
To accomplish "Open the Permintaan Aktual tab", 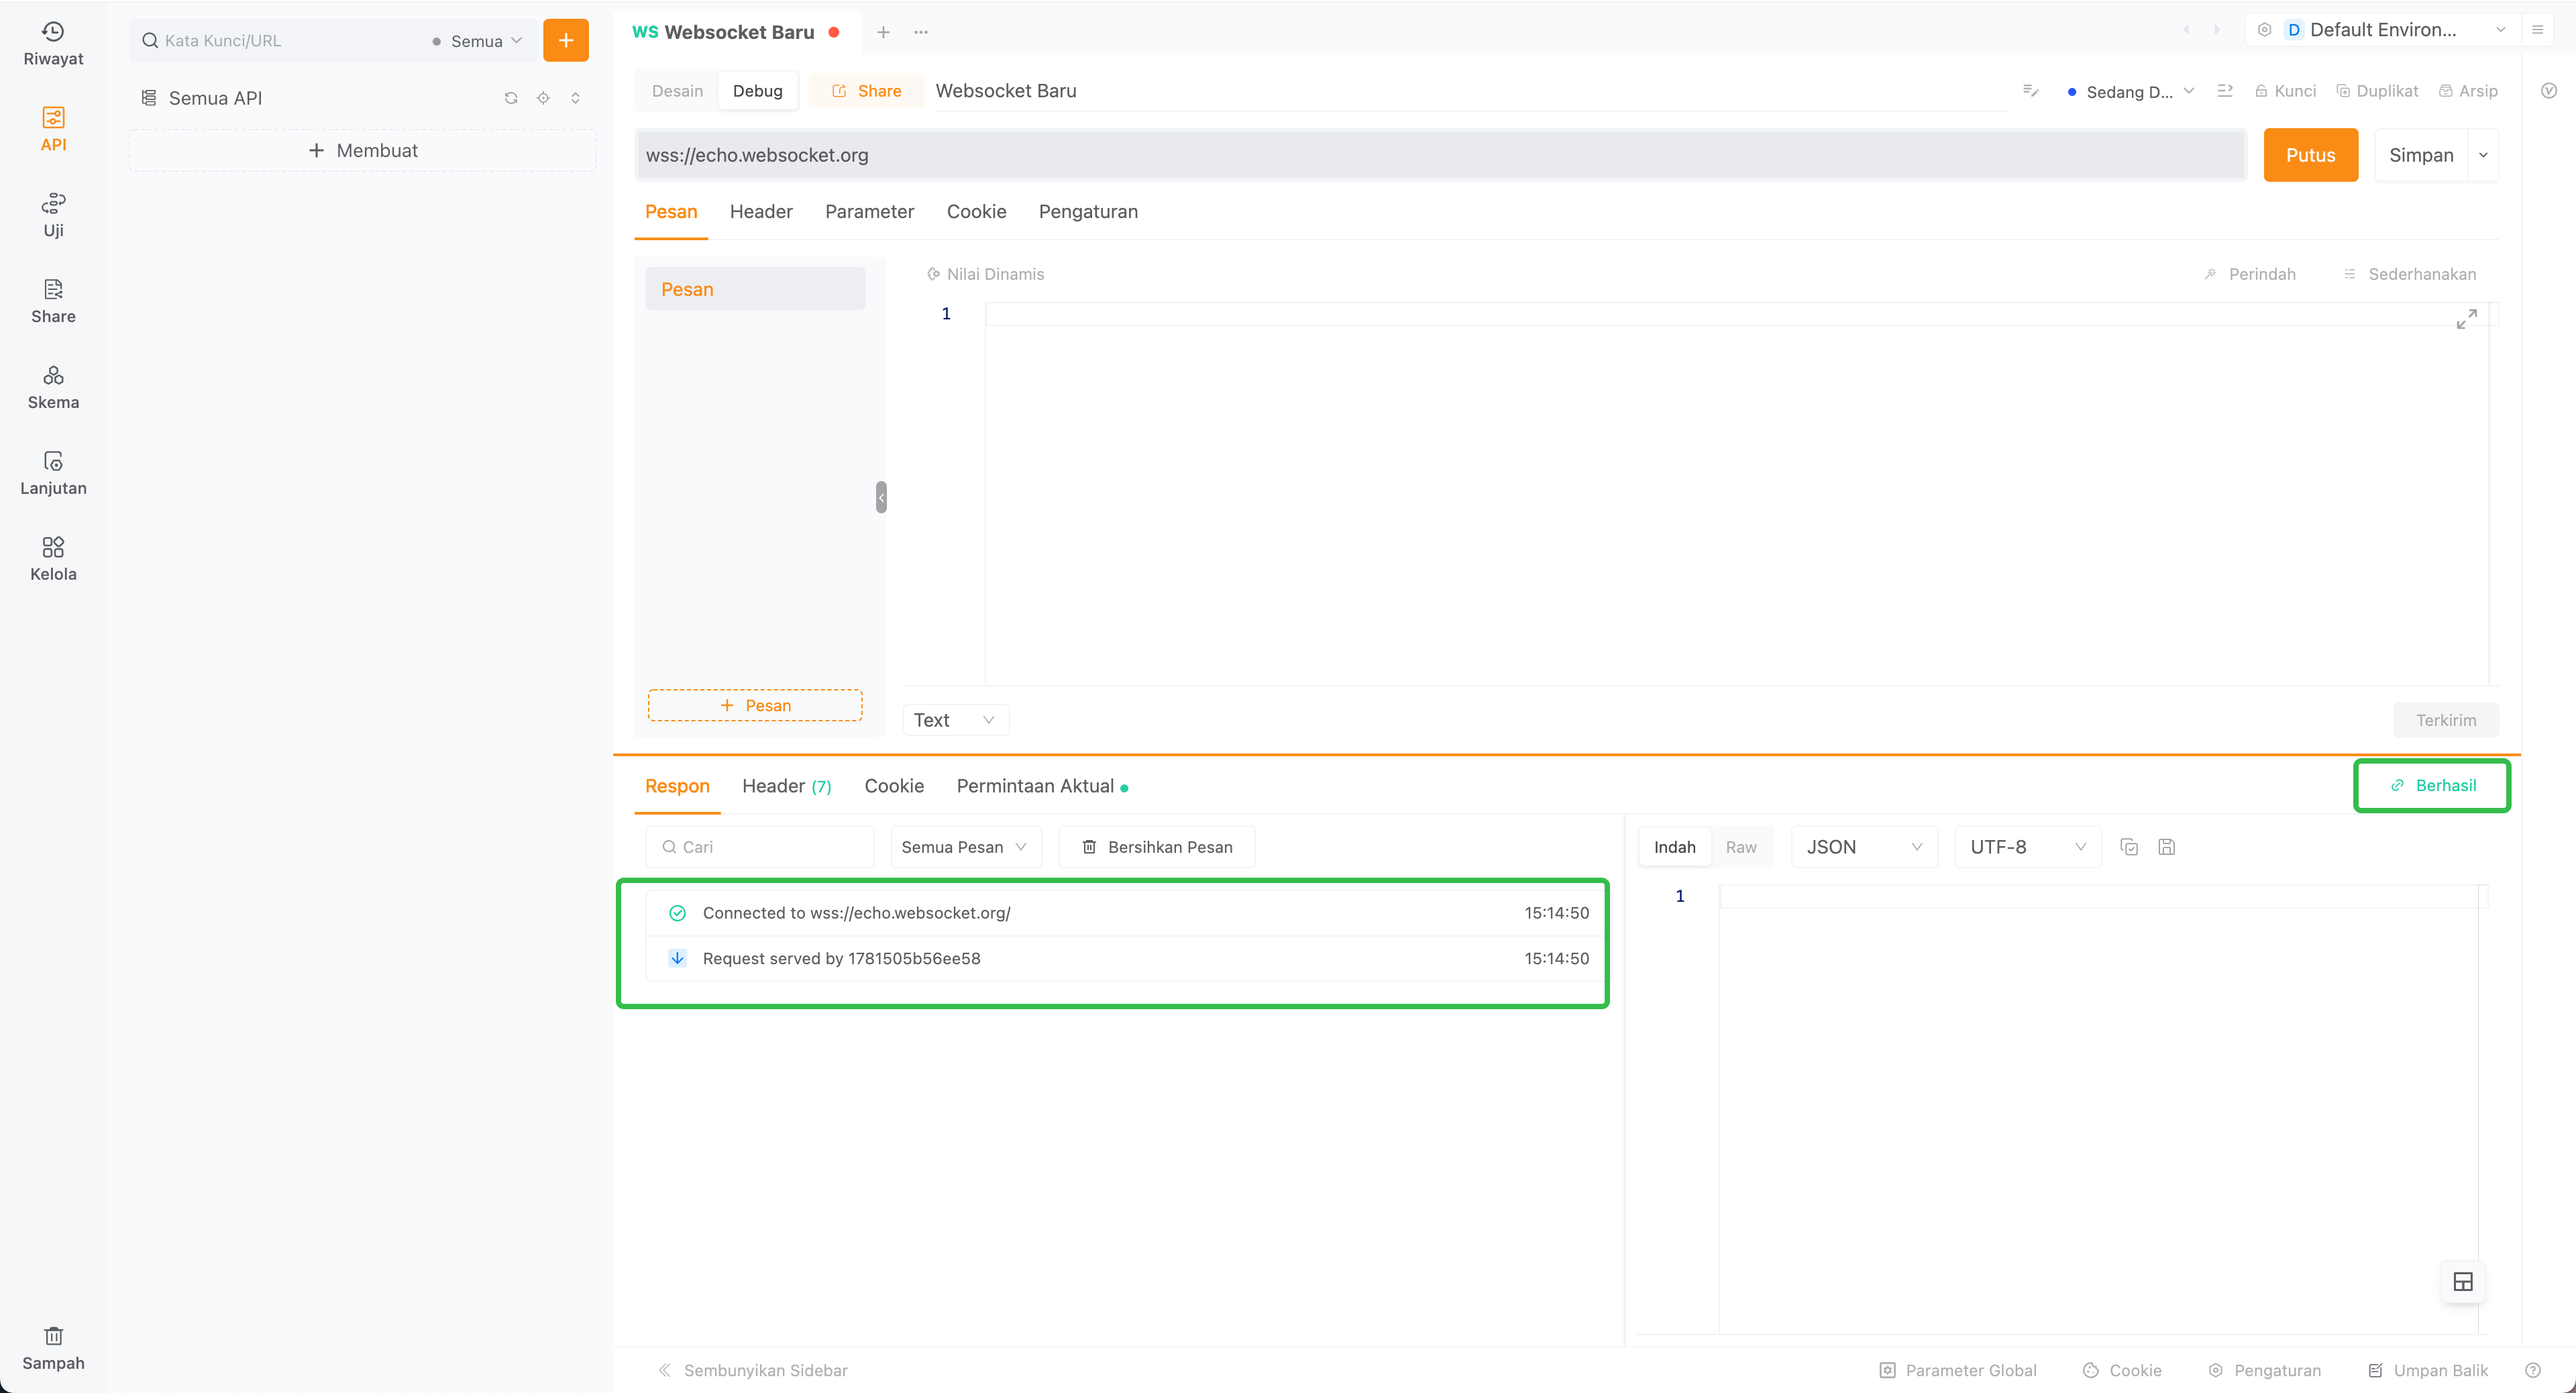I will pos(1042,786).
